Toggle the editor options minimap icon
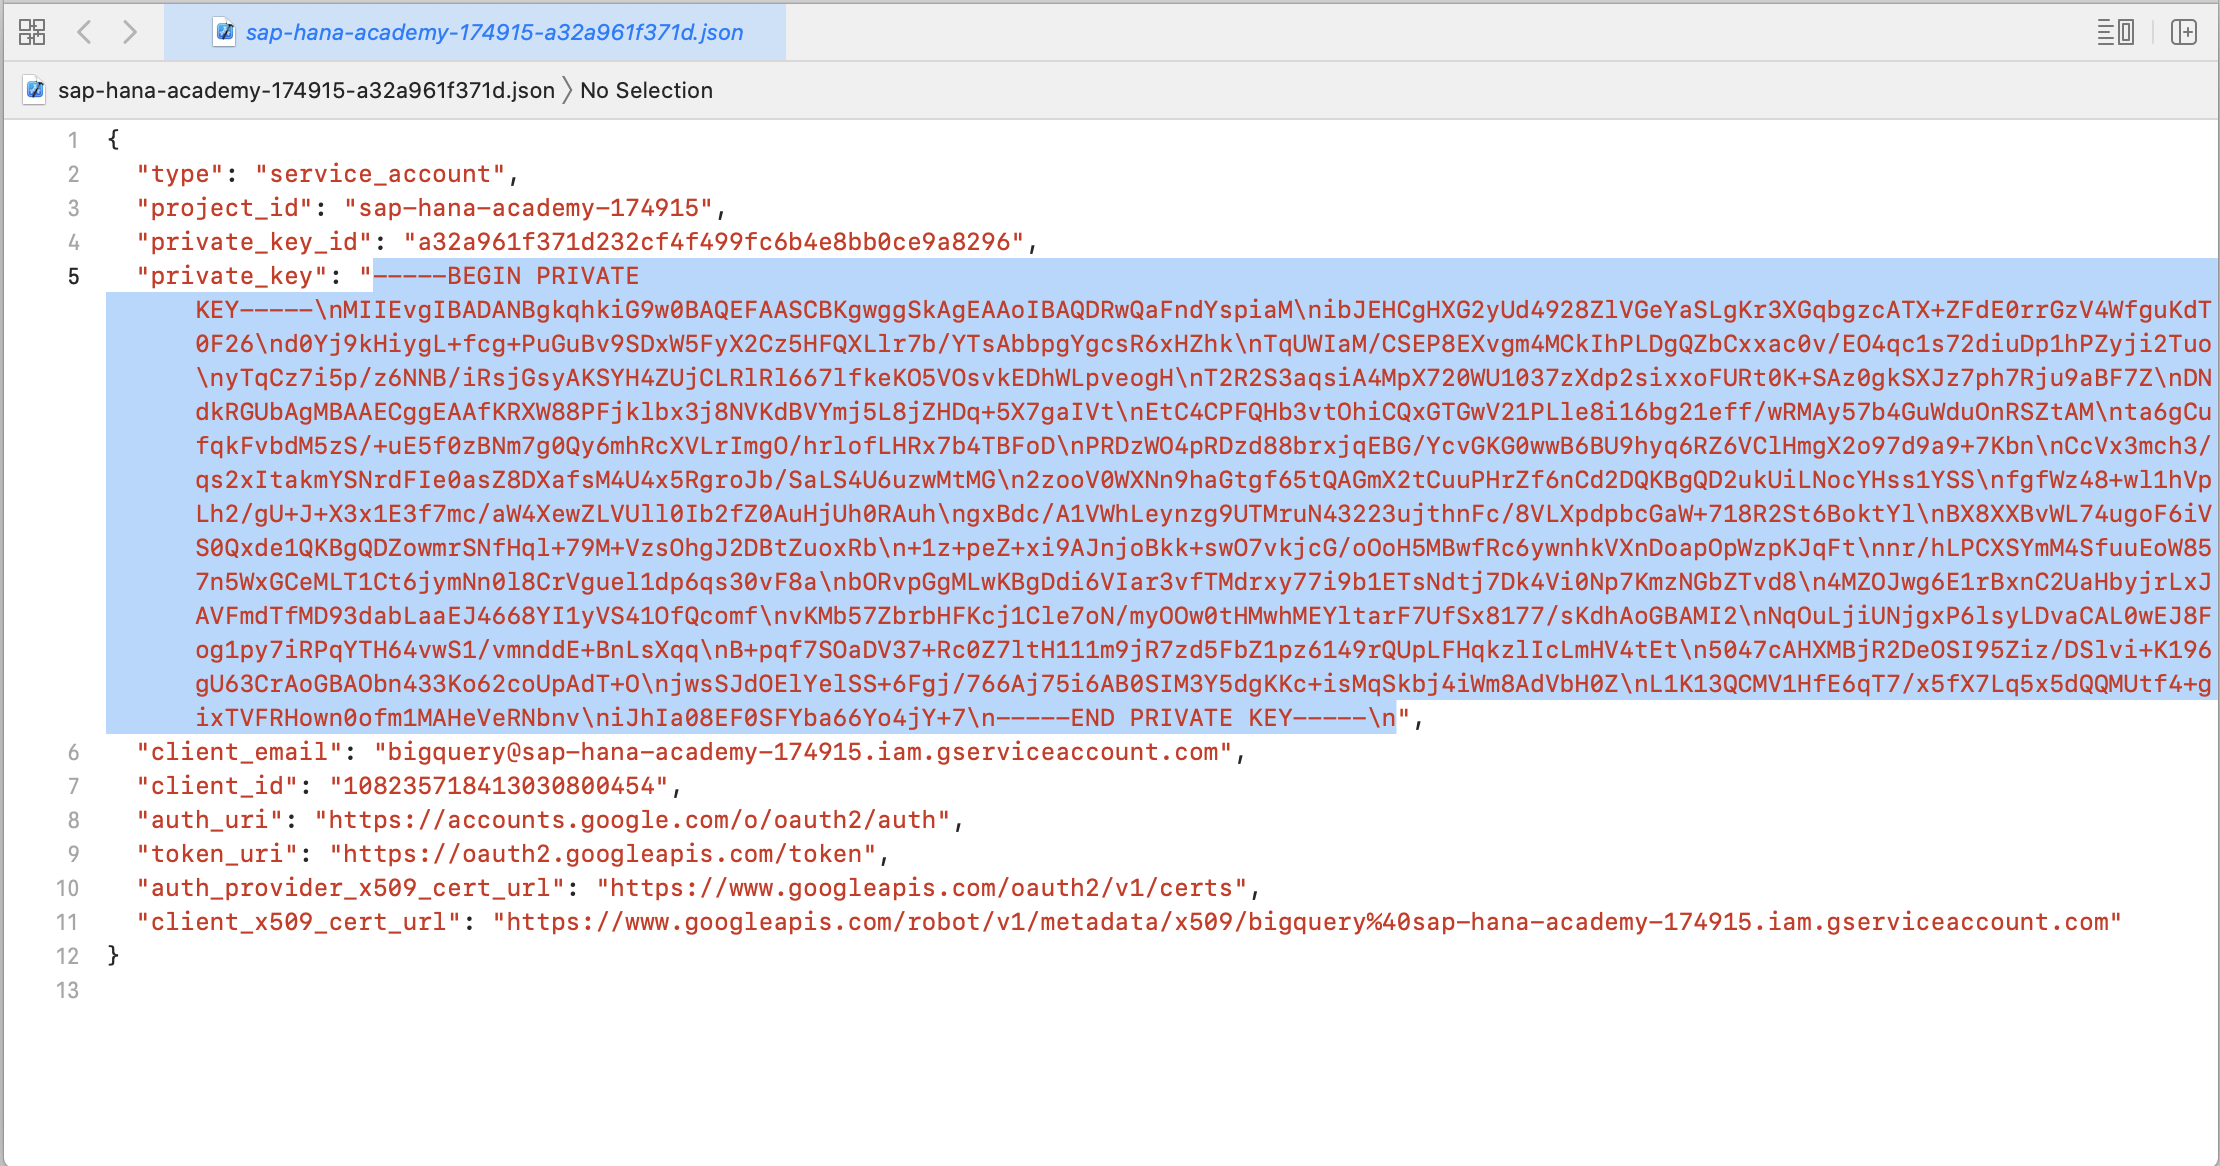2220x1166 pixels. tap(2115, 32)
